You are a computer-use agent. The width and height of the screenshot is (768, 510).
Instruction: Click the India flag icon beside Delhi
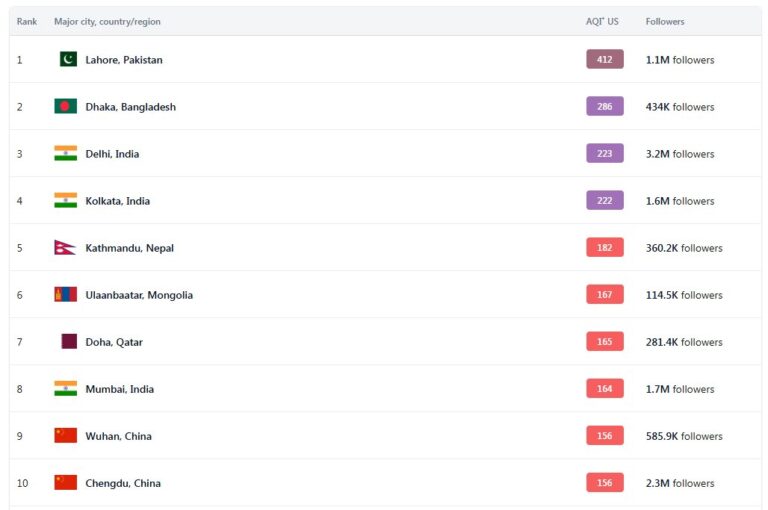(65, 153)
